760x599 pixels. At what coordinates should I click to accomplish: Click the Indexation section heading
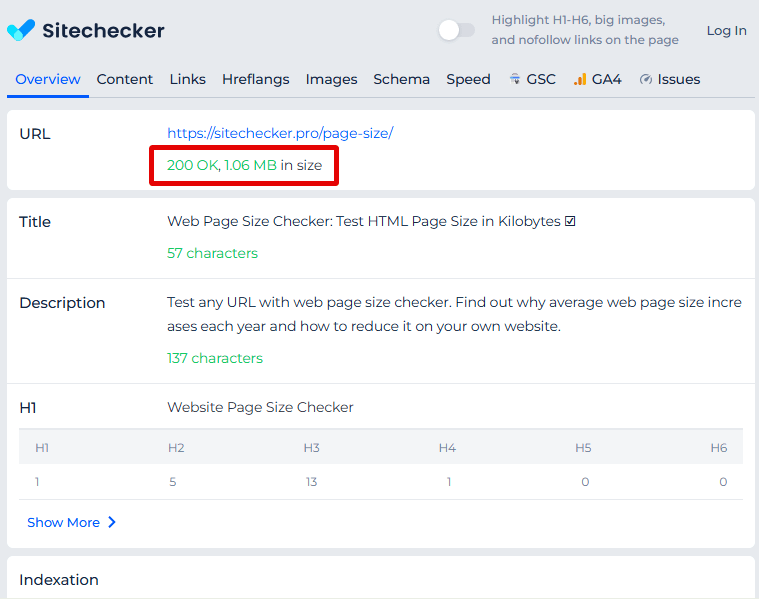(59, 580)
